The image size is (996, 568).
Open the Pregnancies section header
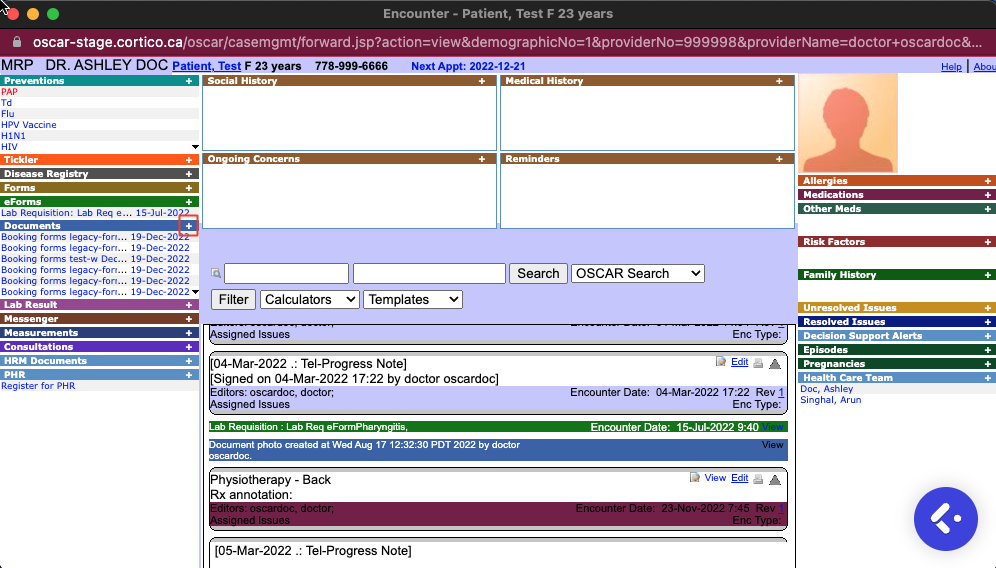[x=834, y=363]
